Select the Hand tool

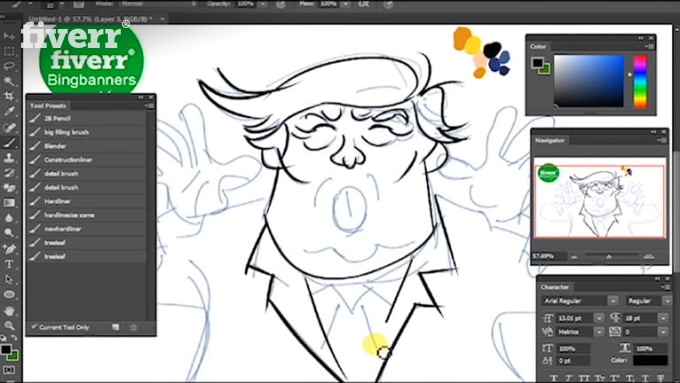(9, 310)
